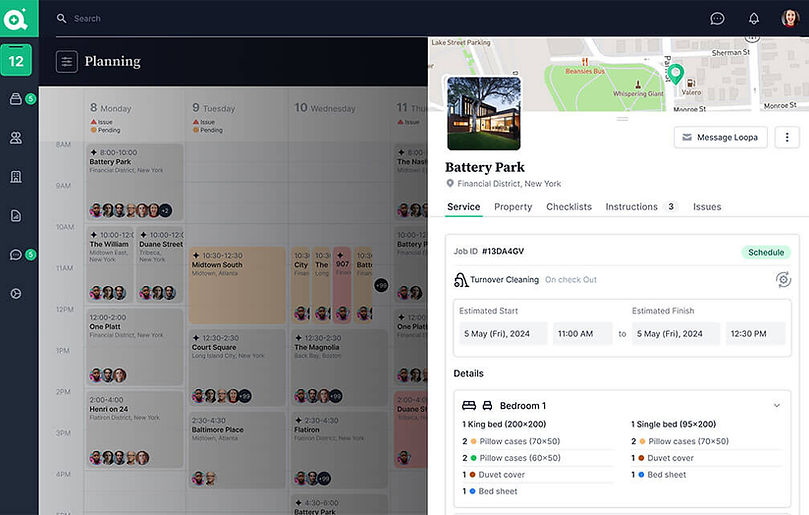
Task: Select the 8 Monday column header
Action: (110, 108)
